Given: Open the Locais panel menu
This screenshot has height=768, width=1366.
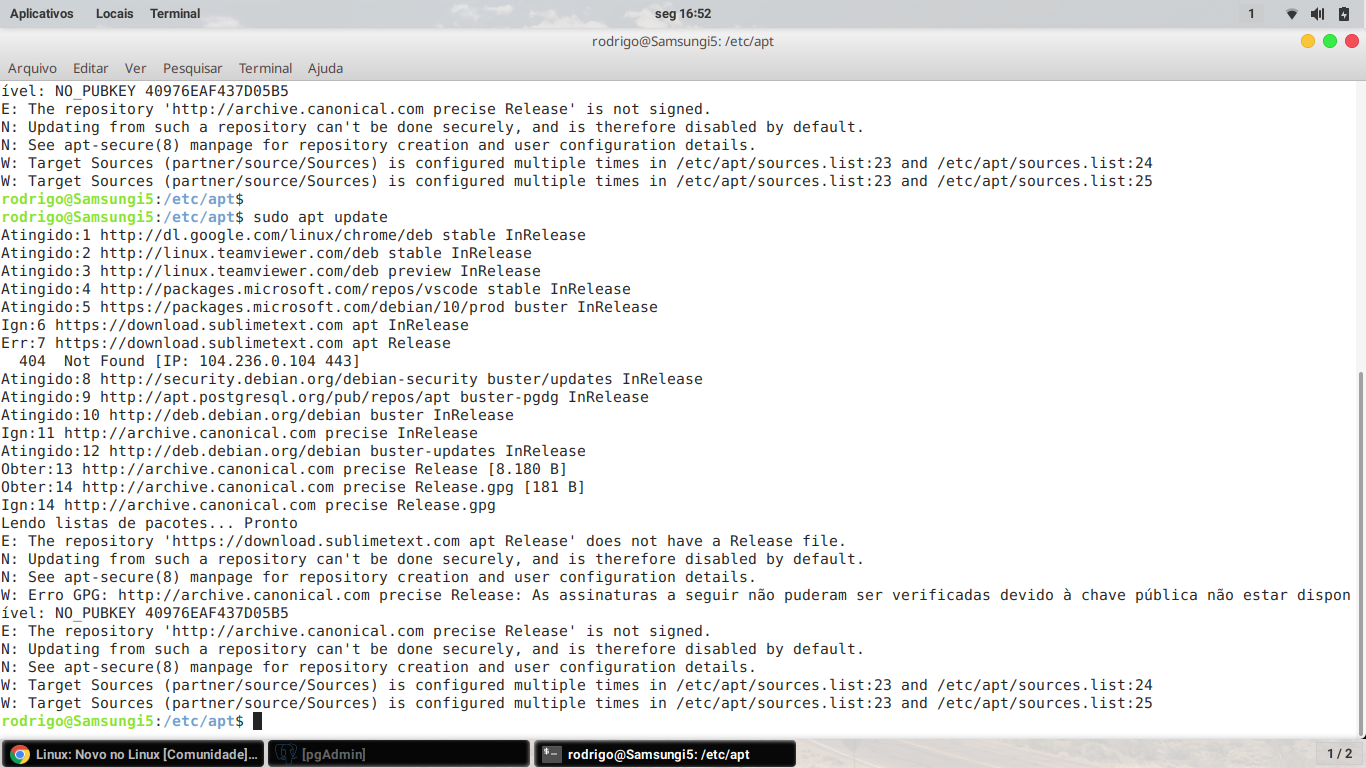Looking at the screenshot, I should (x=115, y=13).
